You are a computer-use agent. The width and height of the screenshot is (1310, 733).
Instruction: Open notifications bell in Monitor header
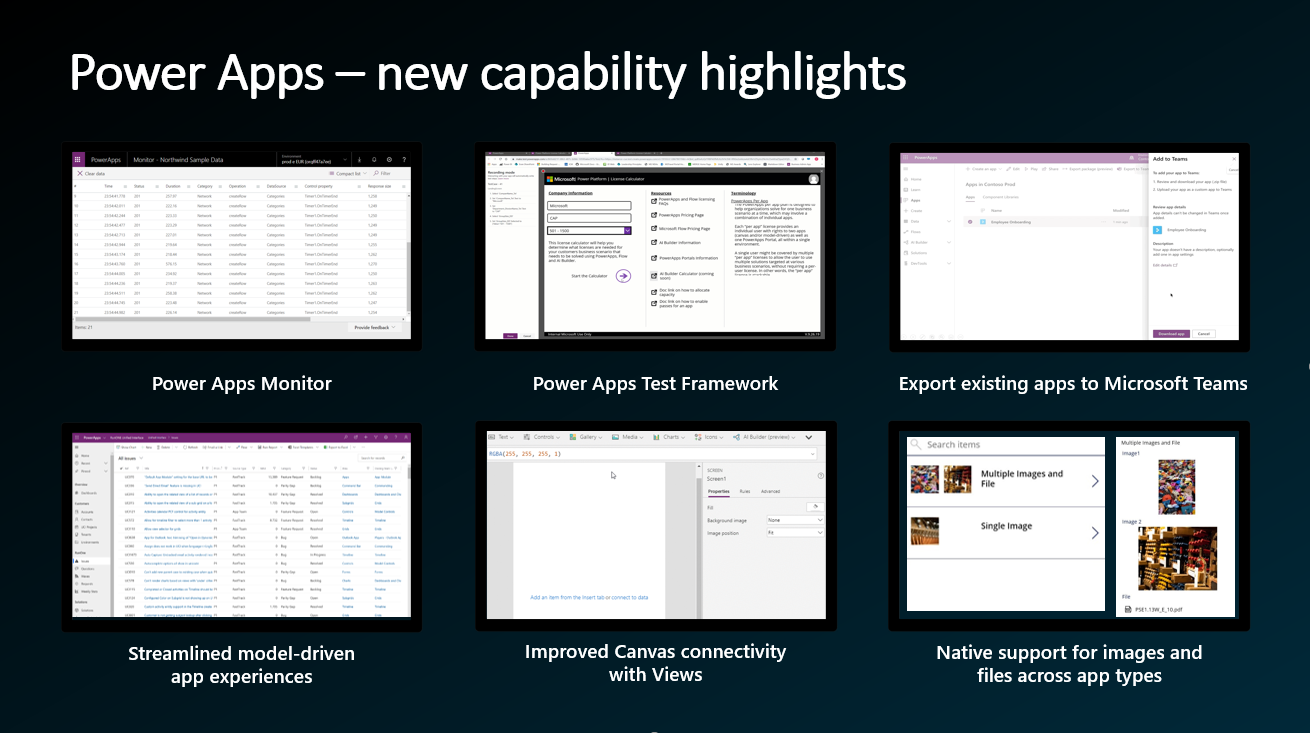coord(374,160)
